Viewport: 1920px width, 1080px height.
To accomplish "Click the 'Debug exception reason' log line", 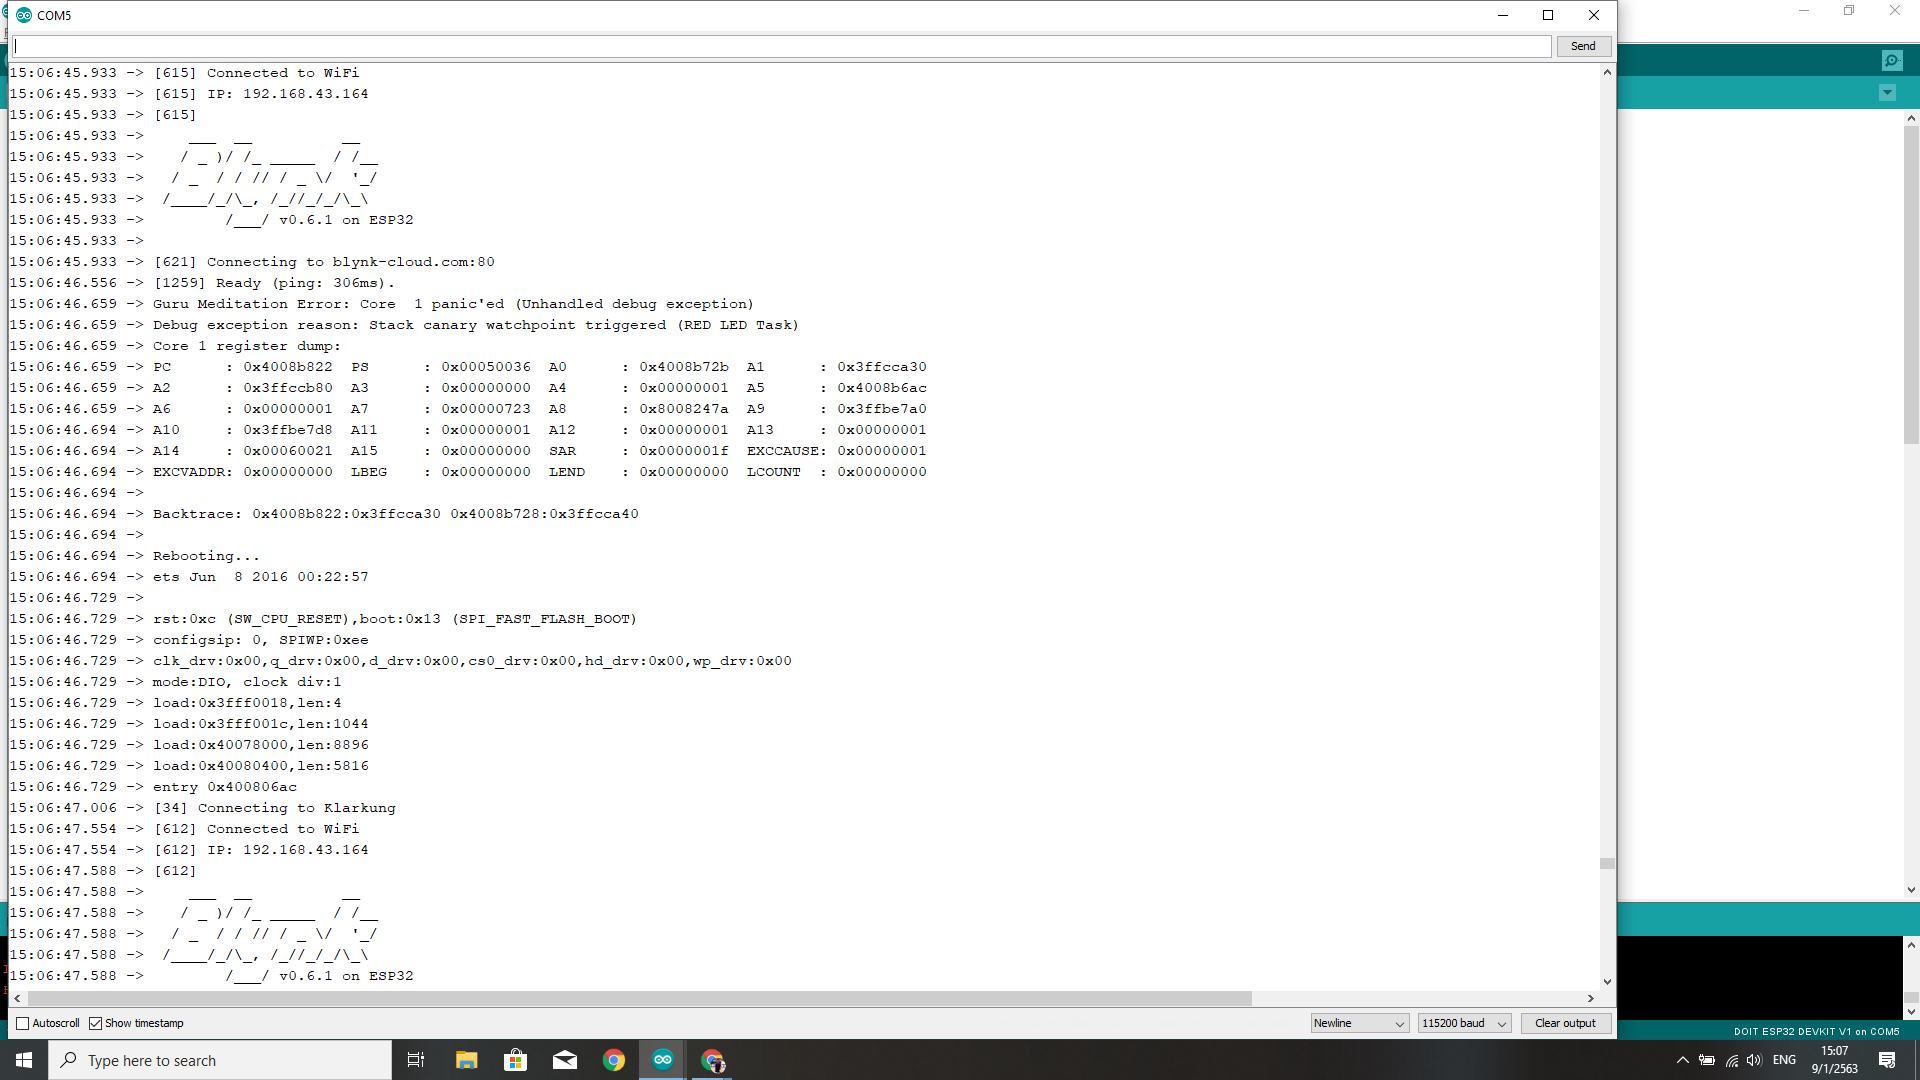I will tap(475, 325).
